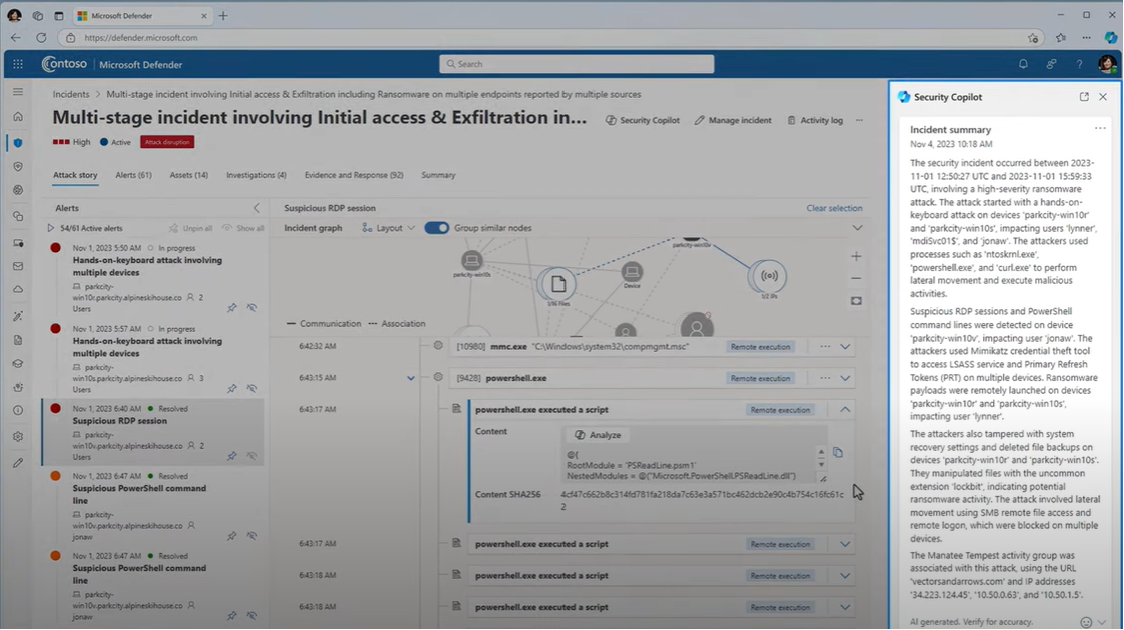Switch to the Evidence and Response tab

click(353, 175)
